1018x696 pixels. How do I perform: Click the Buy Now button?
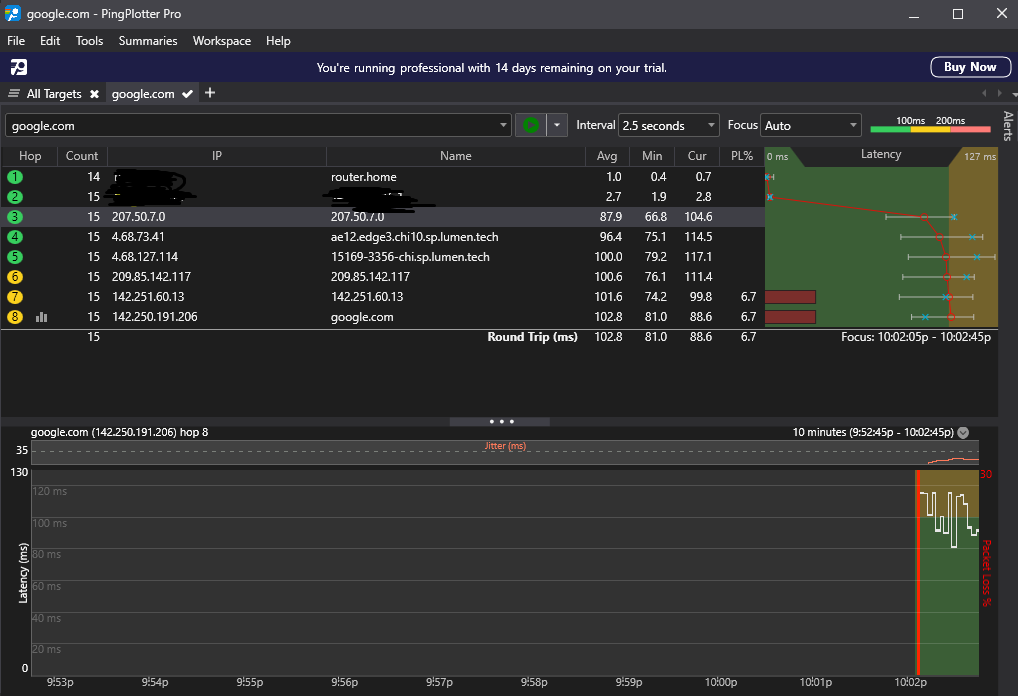tap(969, 67)
